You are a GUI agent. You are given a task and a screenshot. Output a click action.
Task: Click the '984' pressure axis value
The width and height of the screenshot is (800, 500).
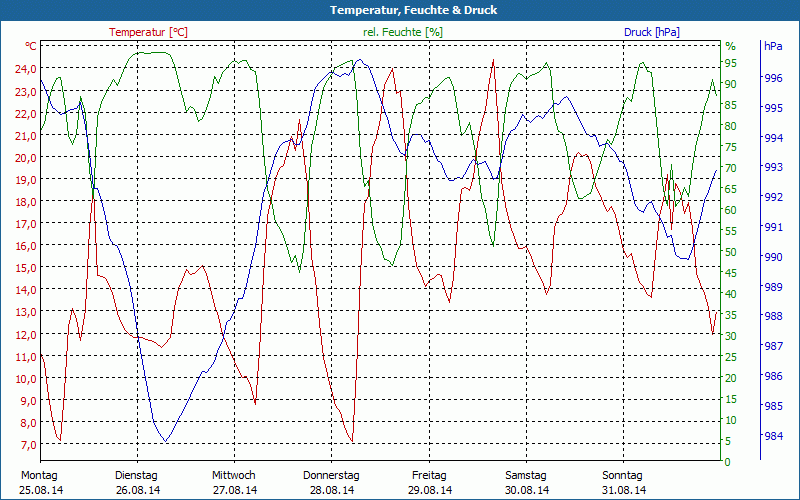pyautogui.click(x=773, y=436)
